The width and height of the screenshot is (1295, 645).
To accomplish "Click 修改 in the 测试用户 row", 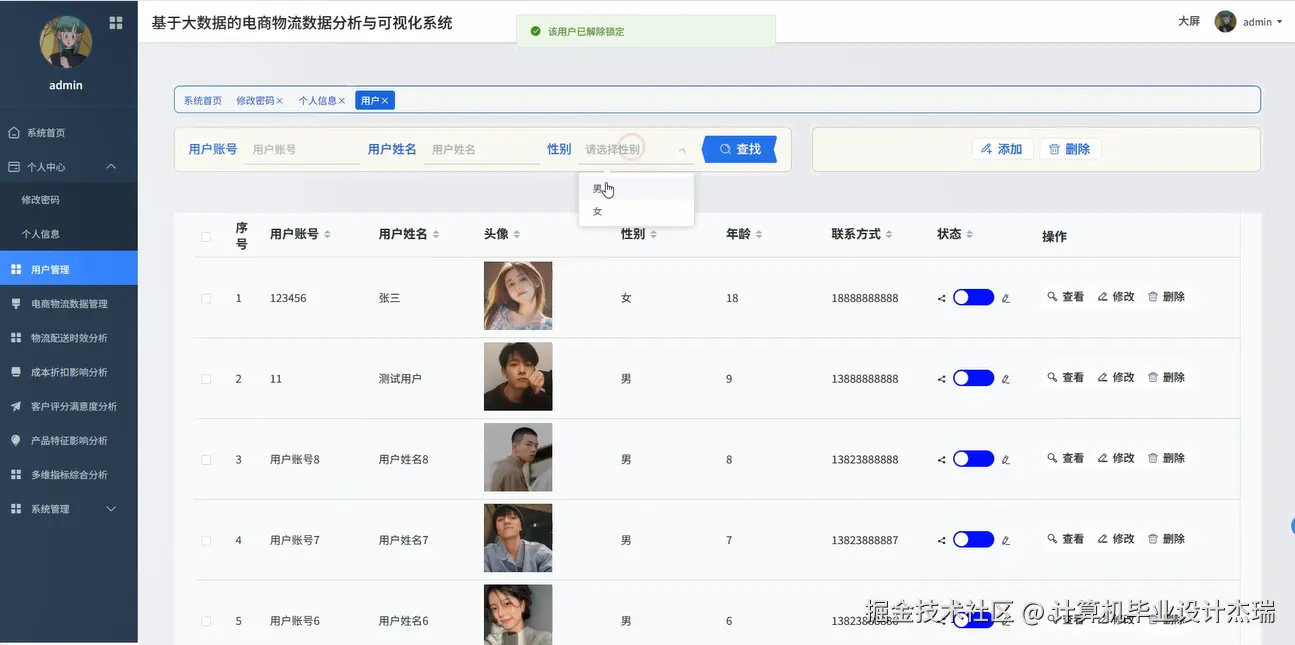I will 1116,378.
